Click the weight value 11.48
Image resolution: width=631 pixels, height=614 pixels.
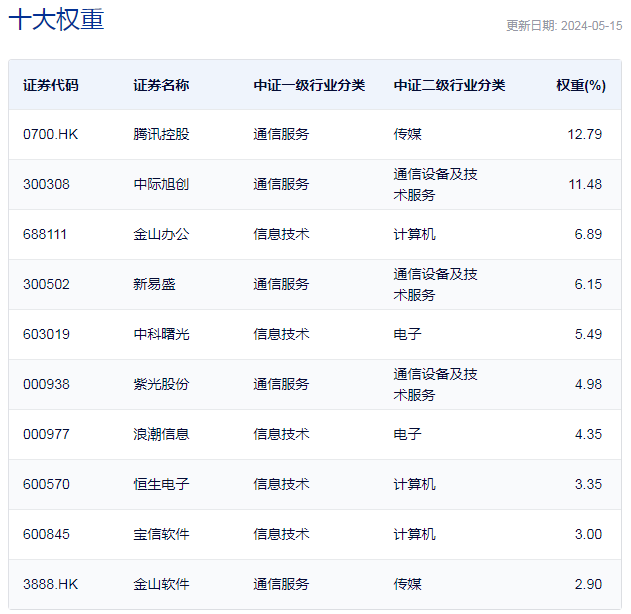[x=585, y=184]
